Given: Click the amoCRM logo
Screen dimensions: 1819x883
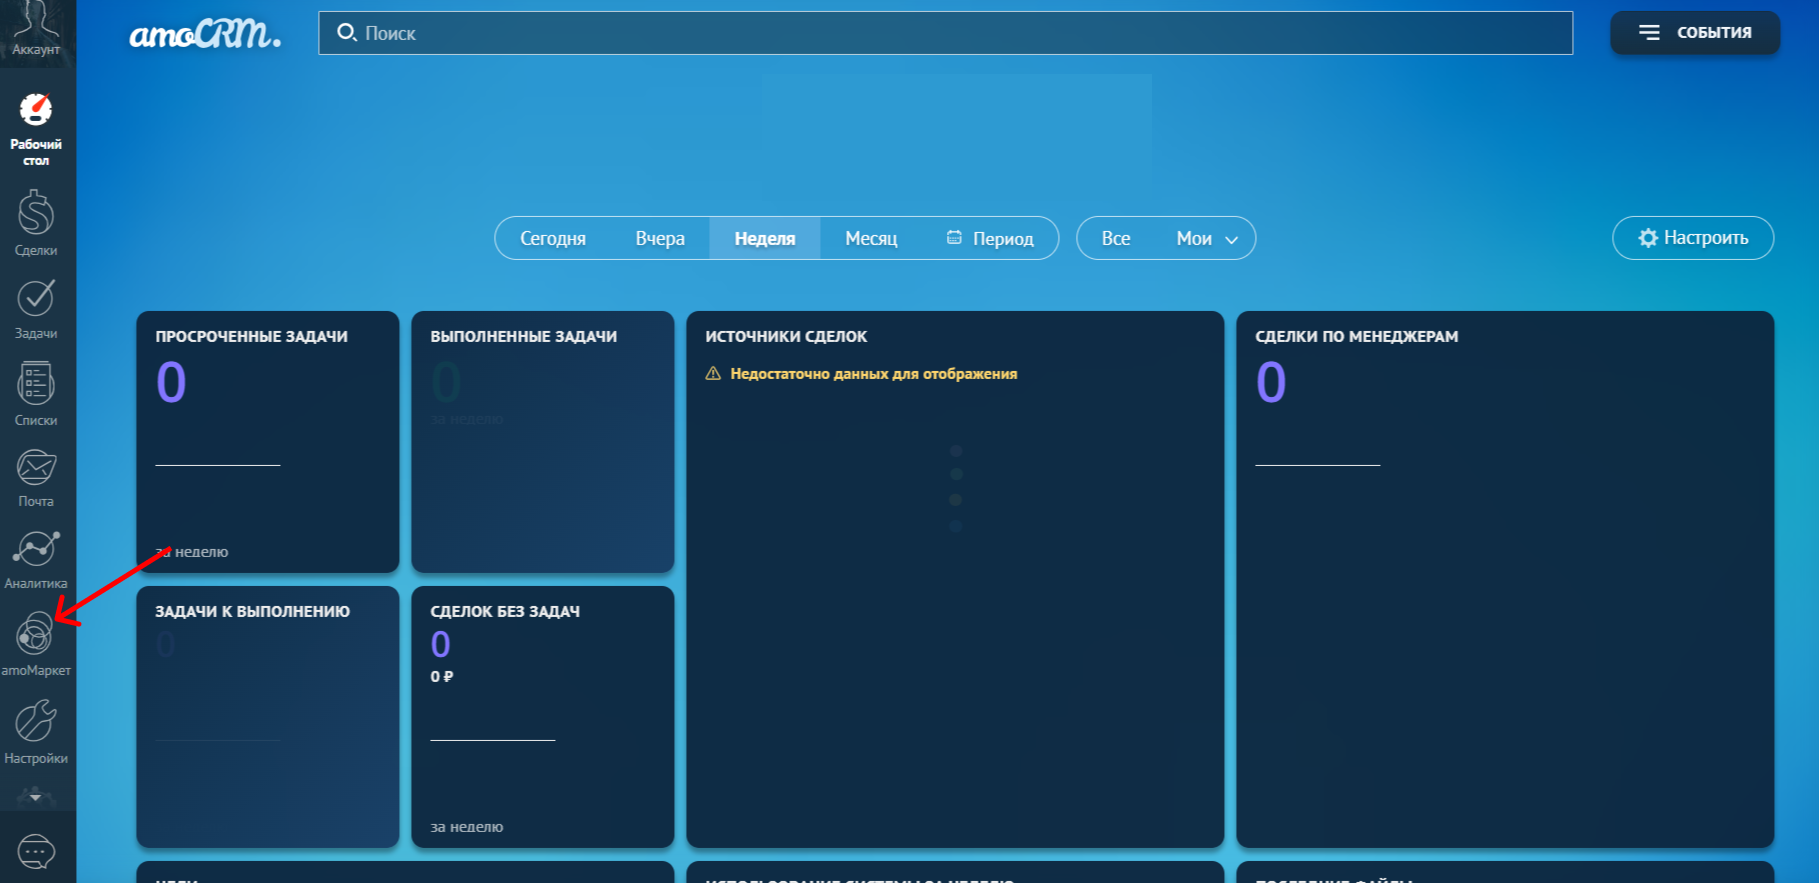Looking at the screenshot, I should click(205, 35).
